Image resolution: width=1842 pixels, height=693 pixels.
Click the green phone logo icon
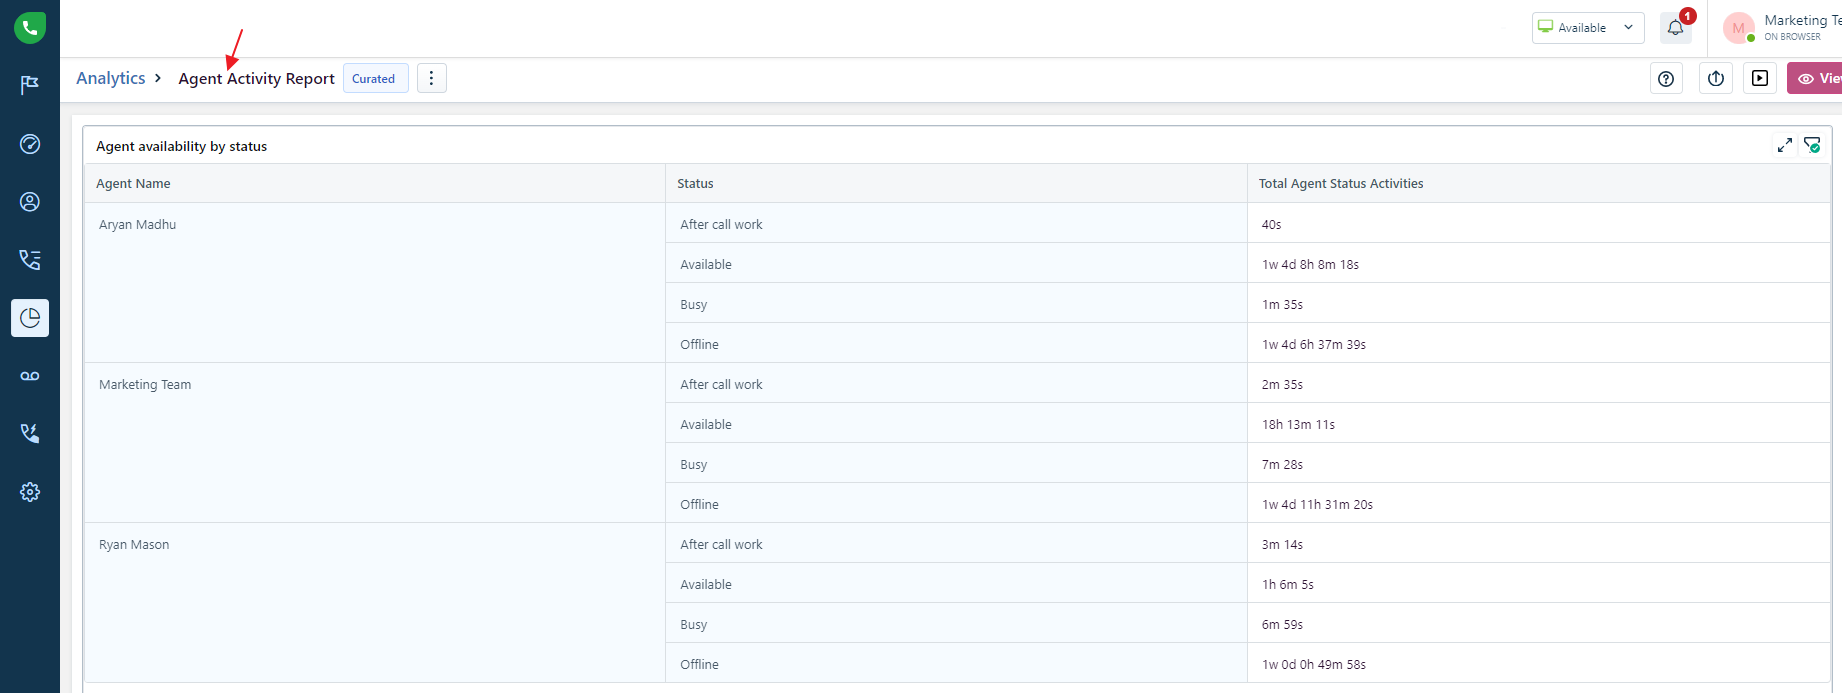30,27
